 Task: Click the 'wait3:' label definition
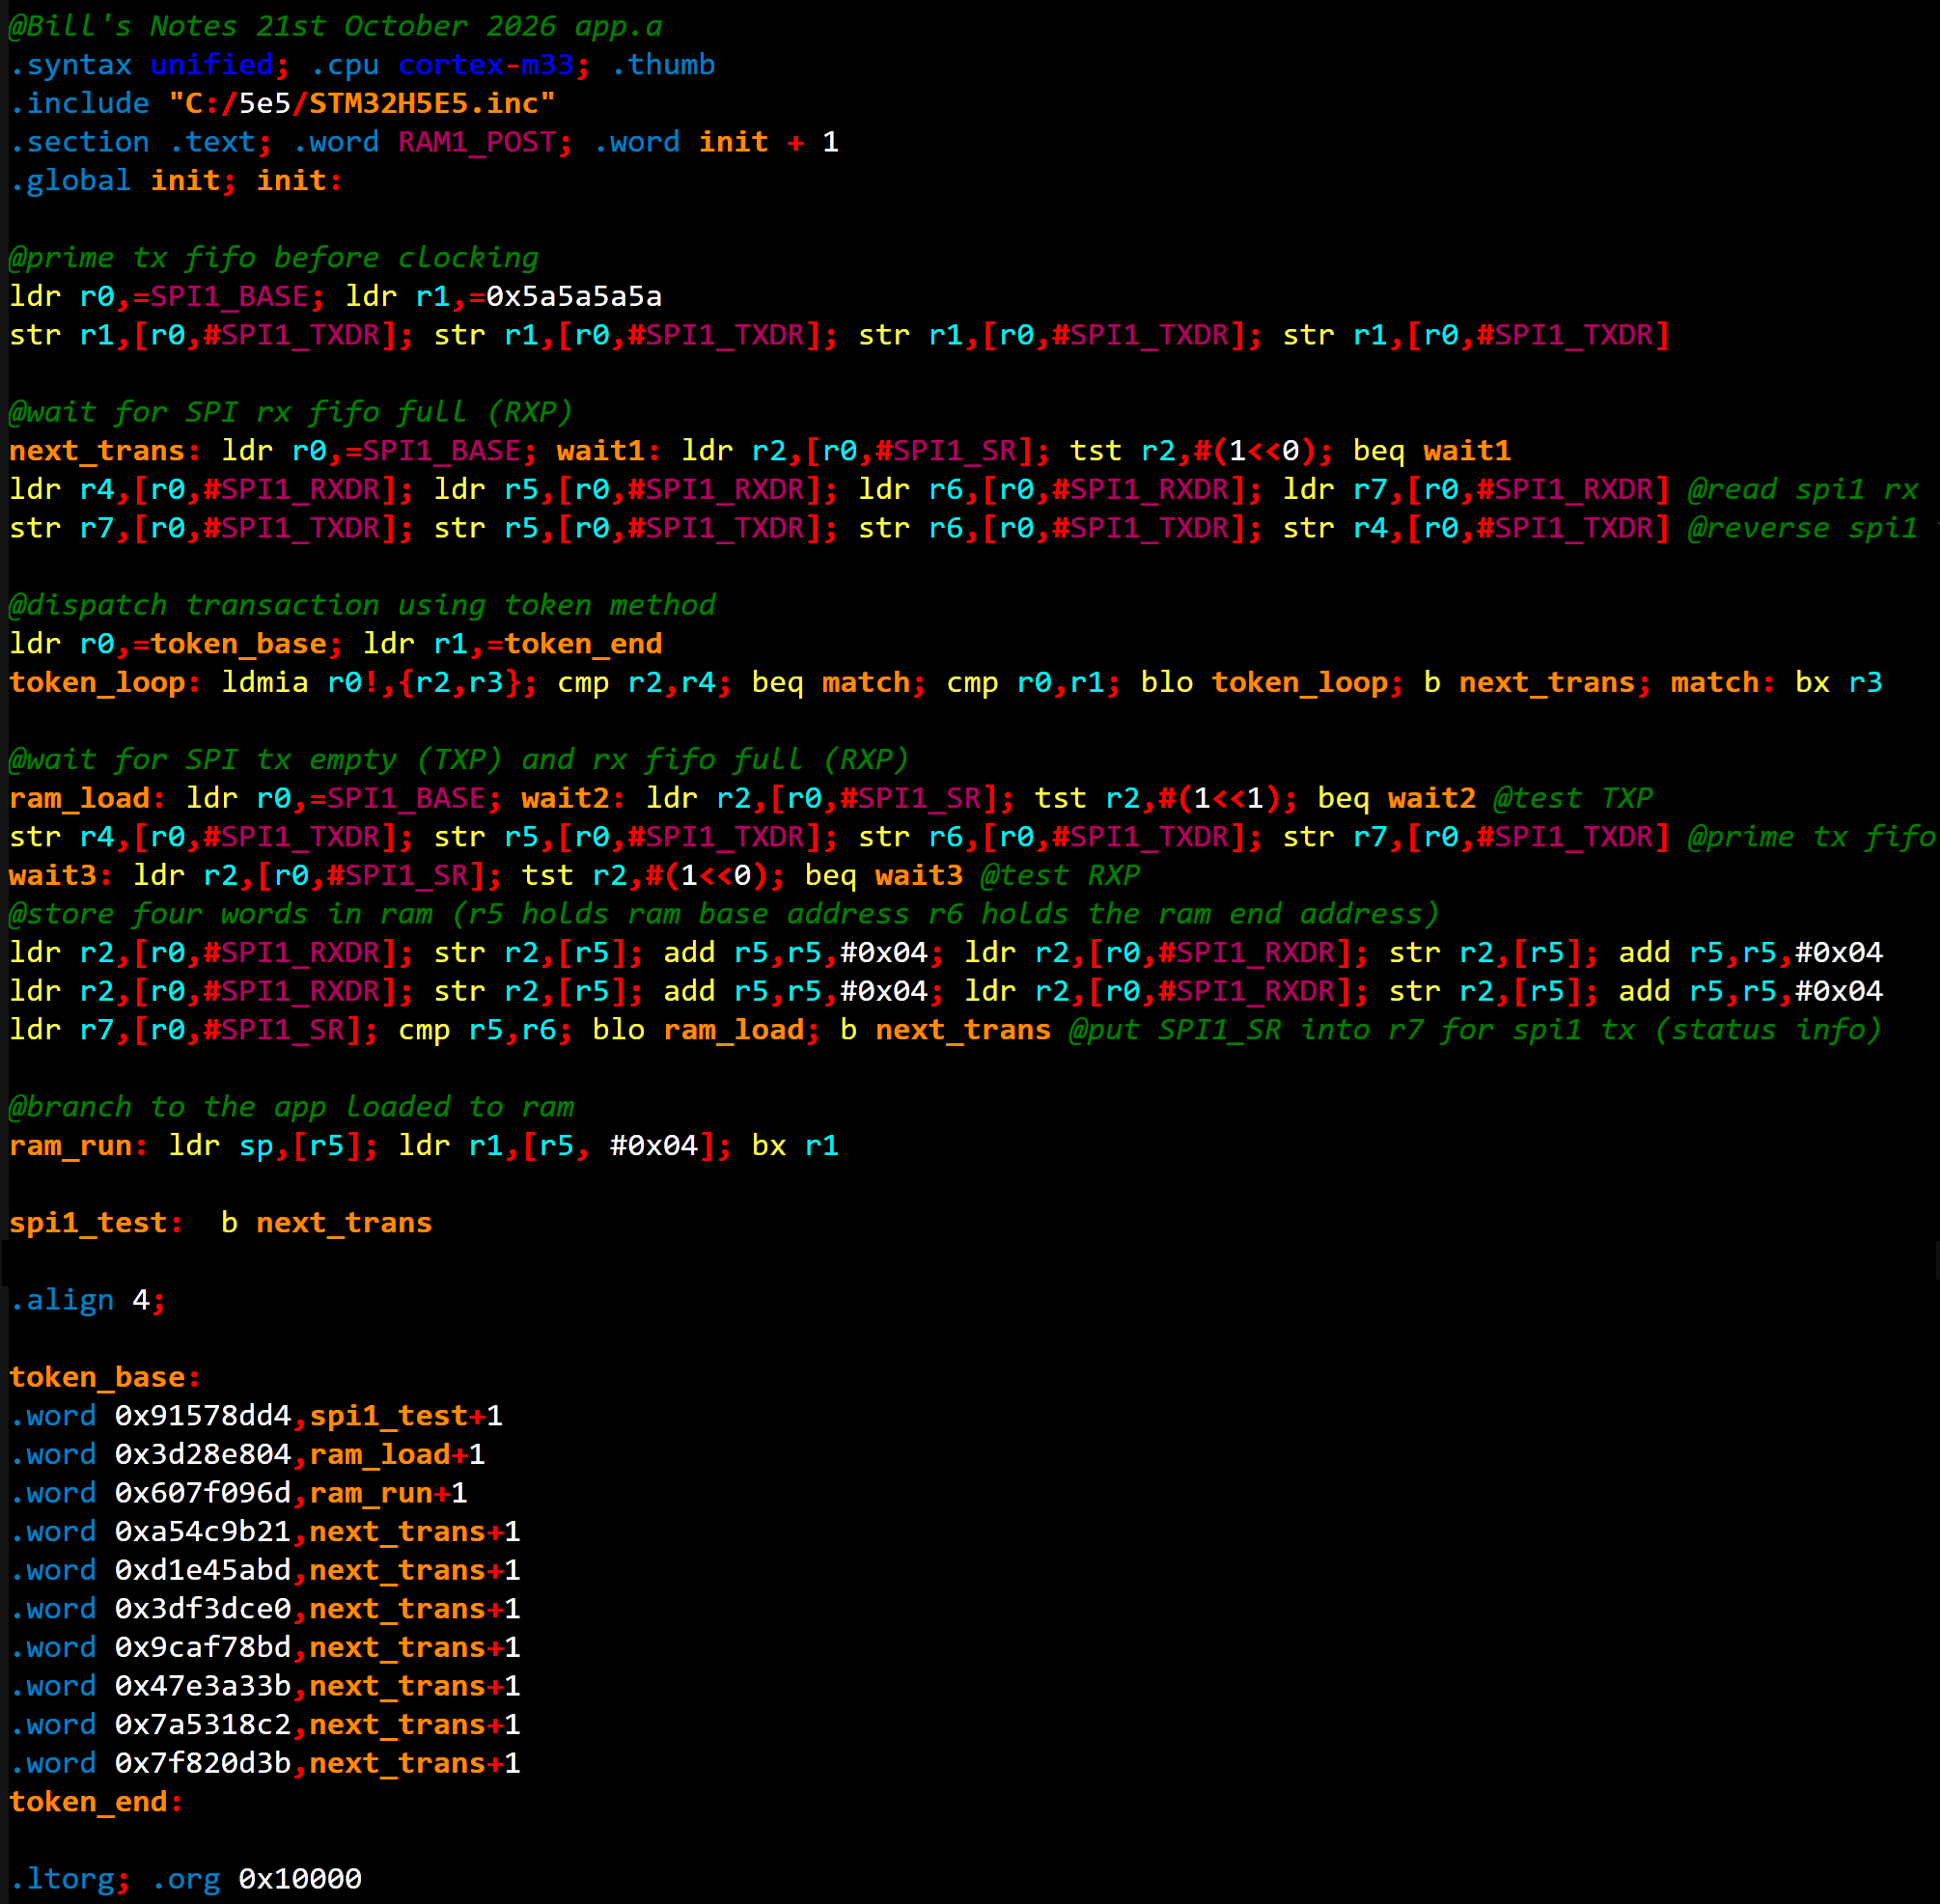tap(61, 876)
